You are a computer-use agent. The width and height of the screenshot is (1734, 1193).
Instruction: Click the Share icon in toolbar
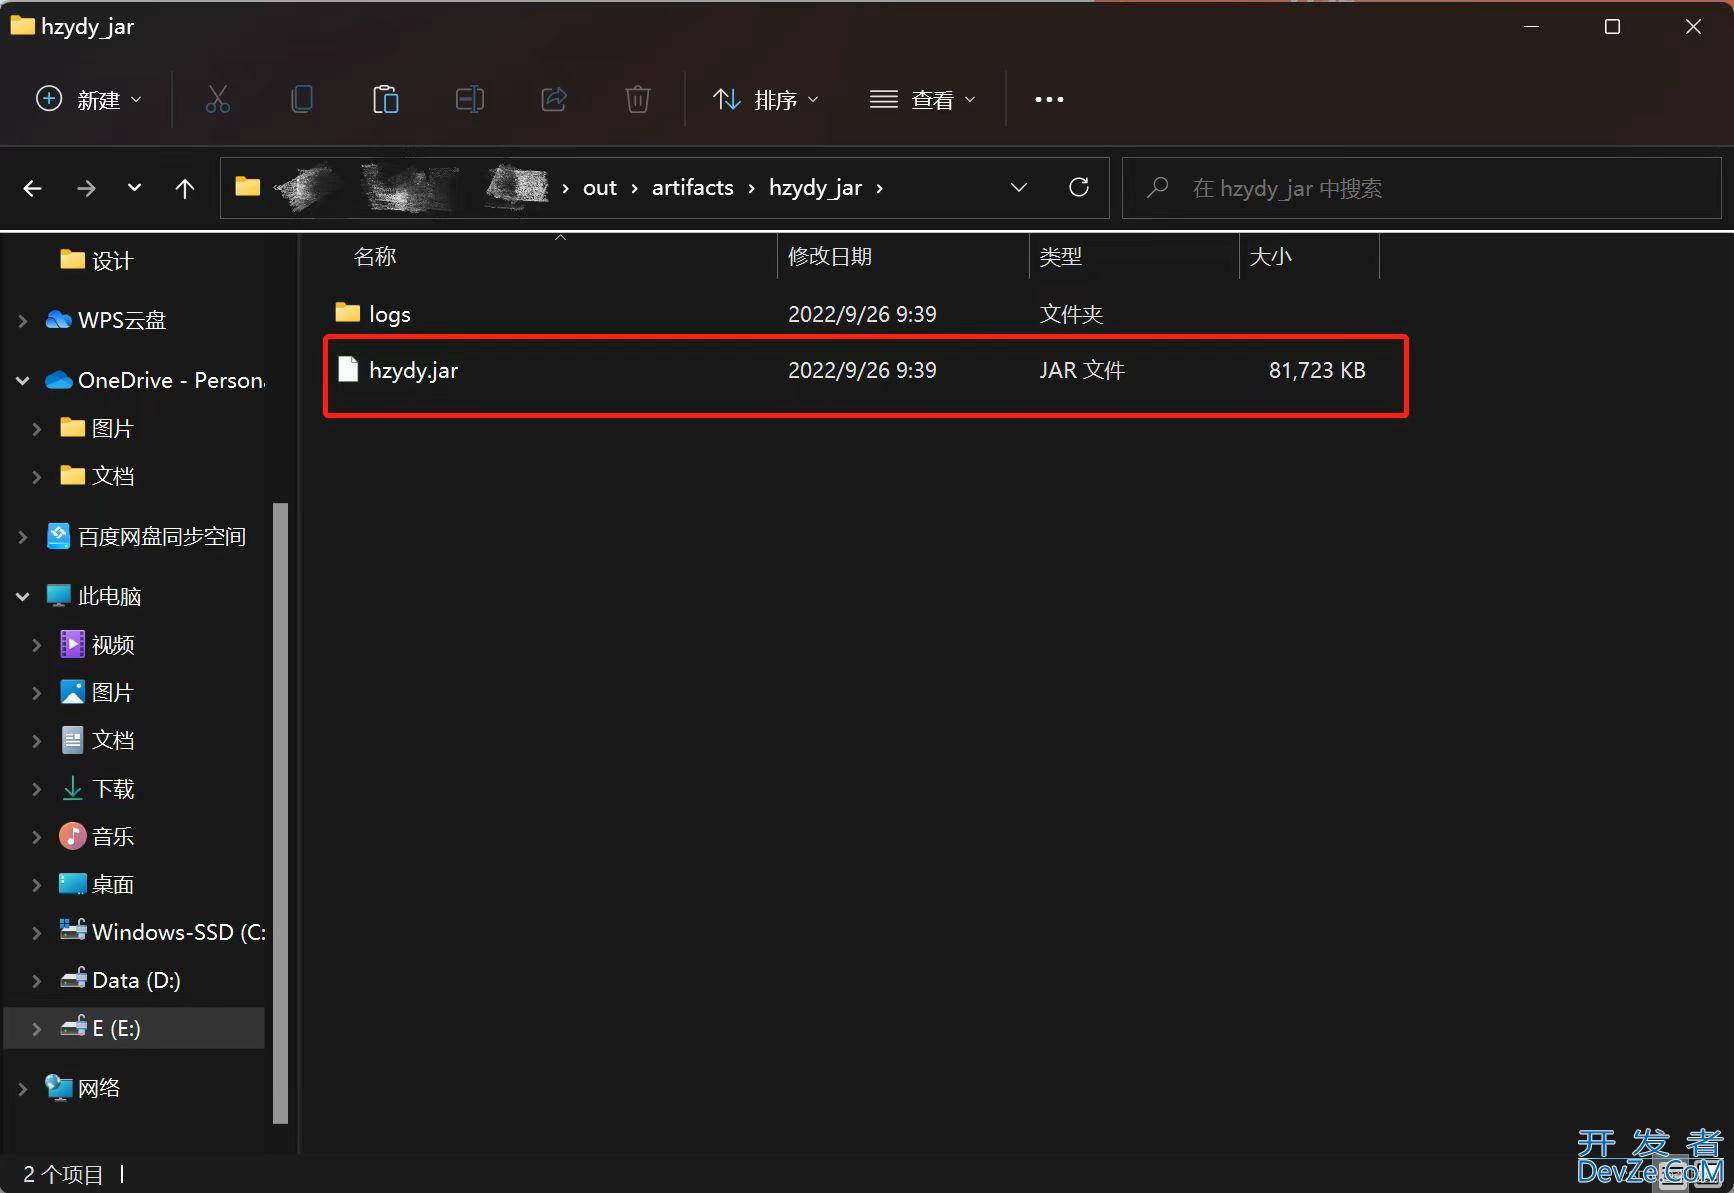tap(554, 99)
